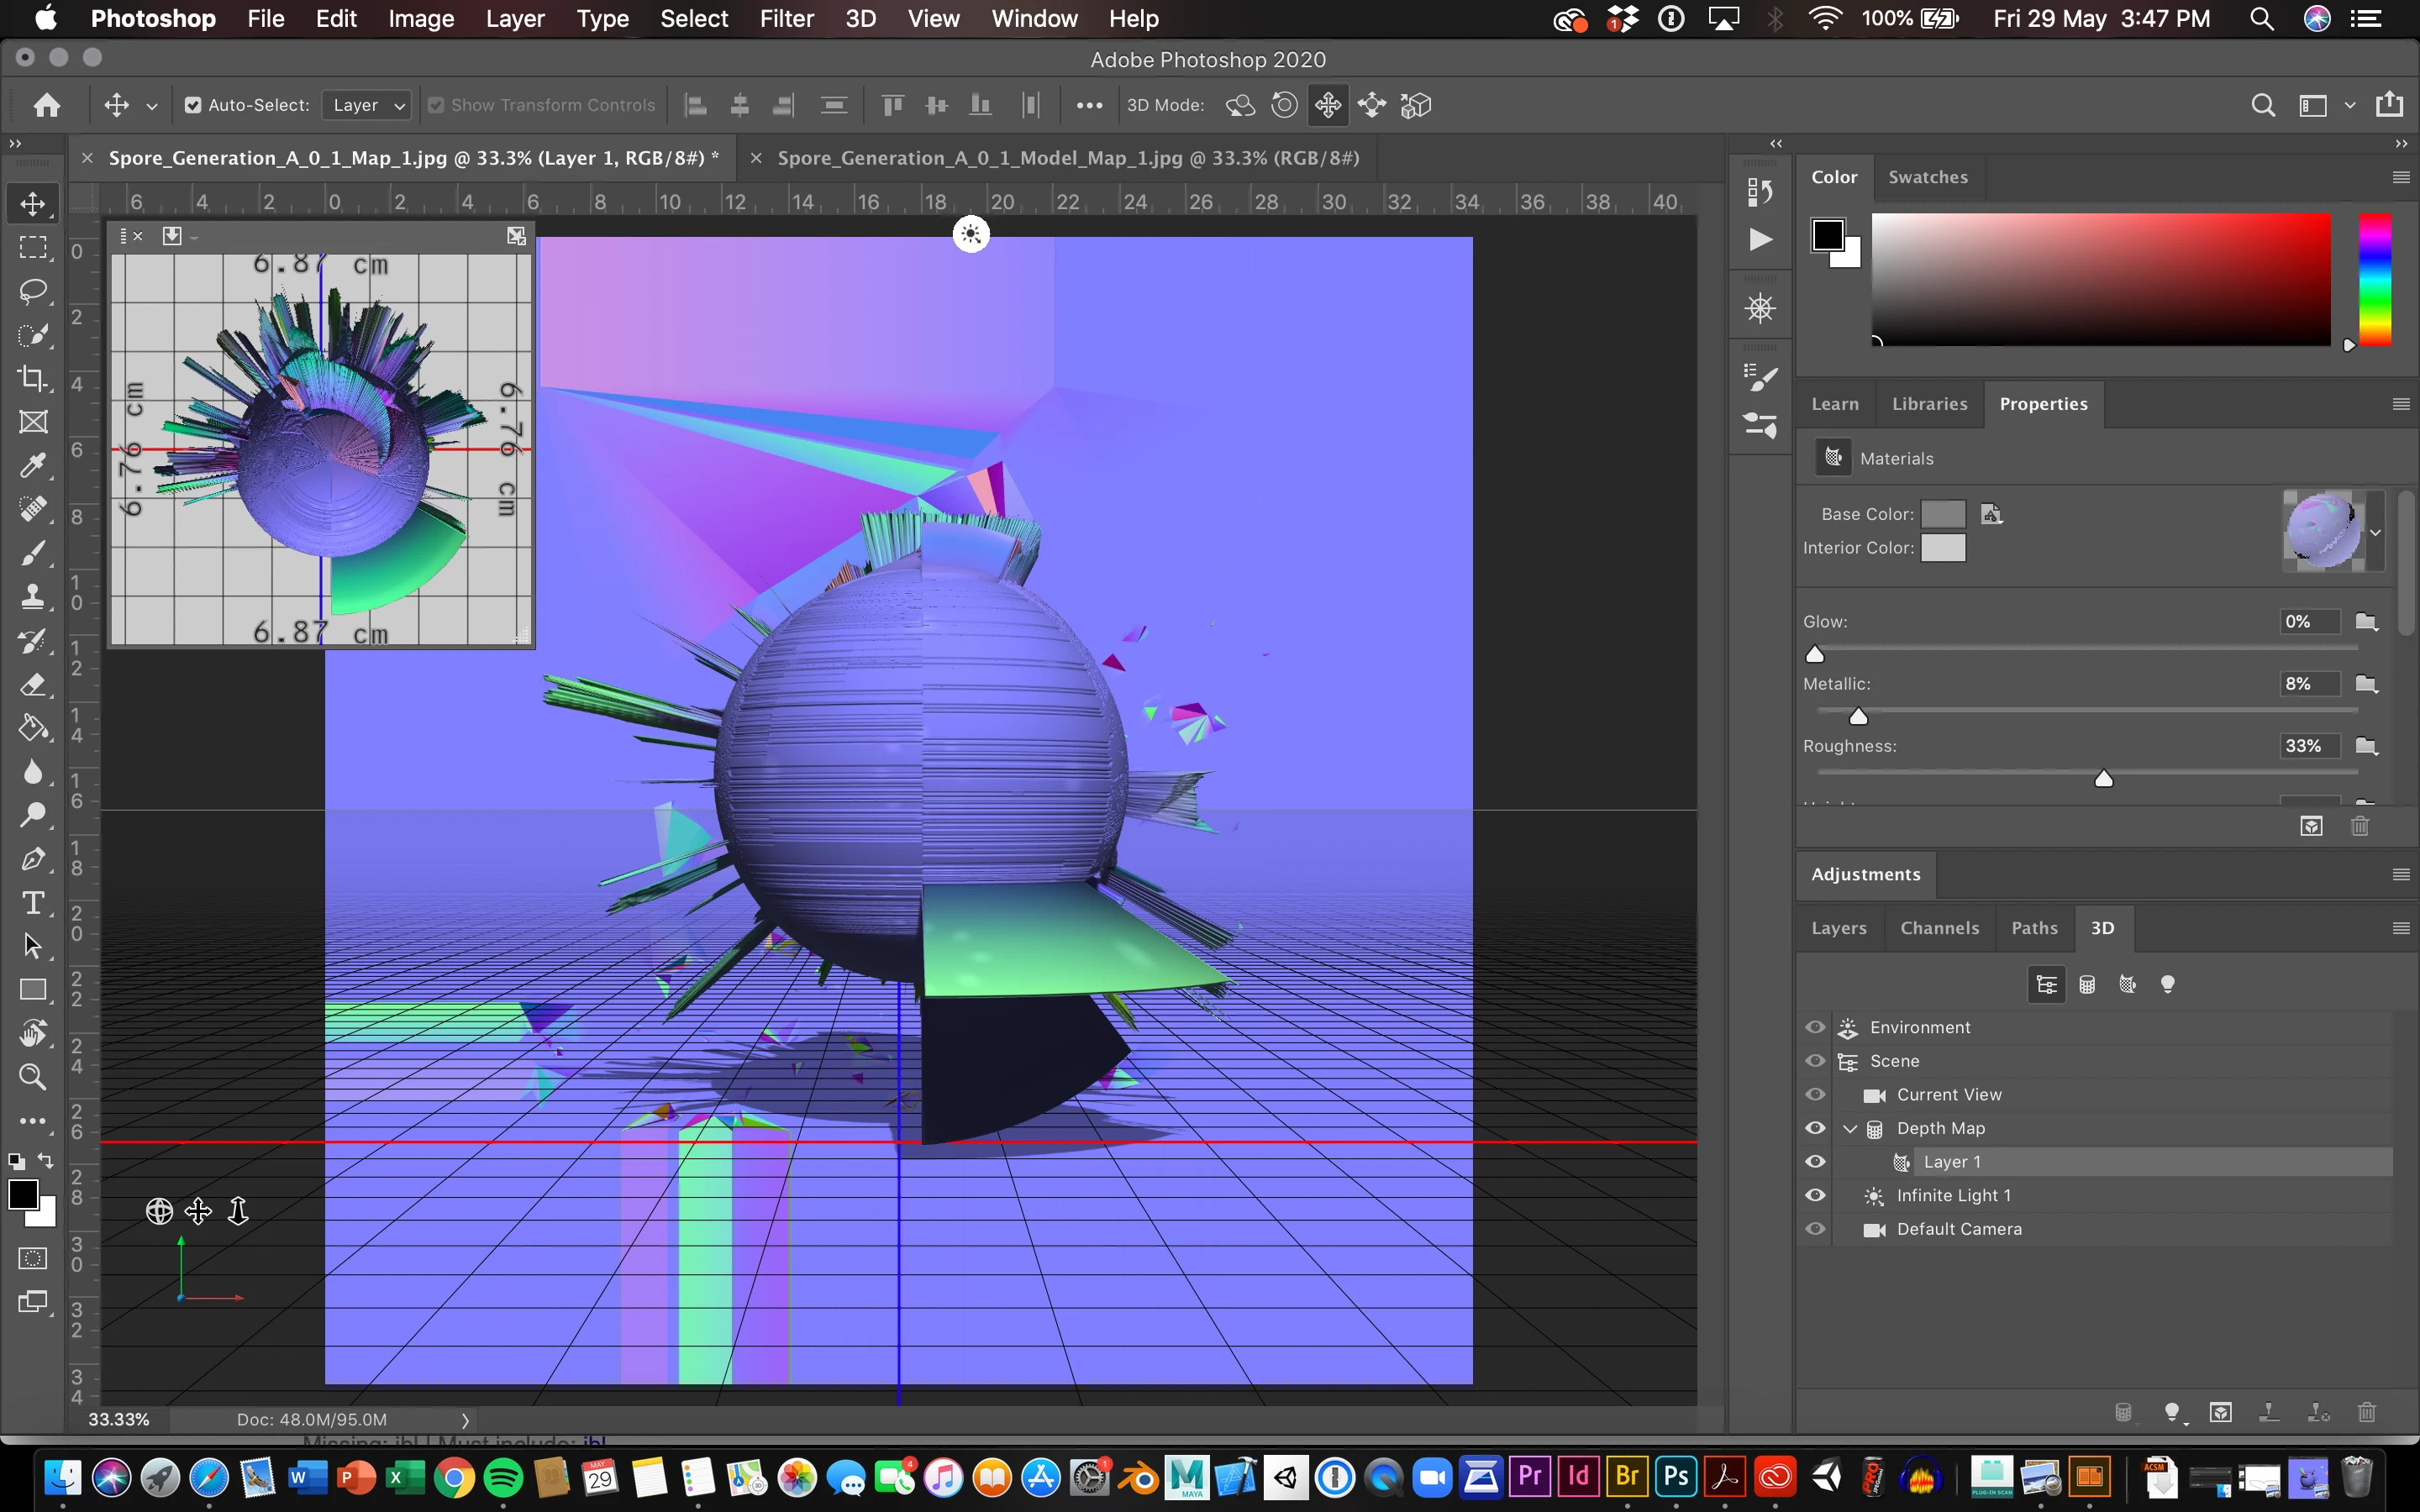
Task: Click the Roughness percentage input field
Action: click(x=2308, y=746)
